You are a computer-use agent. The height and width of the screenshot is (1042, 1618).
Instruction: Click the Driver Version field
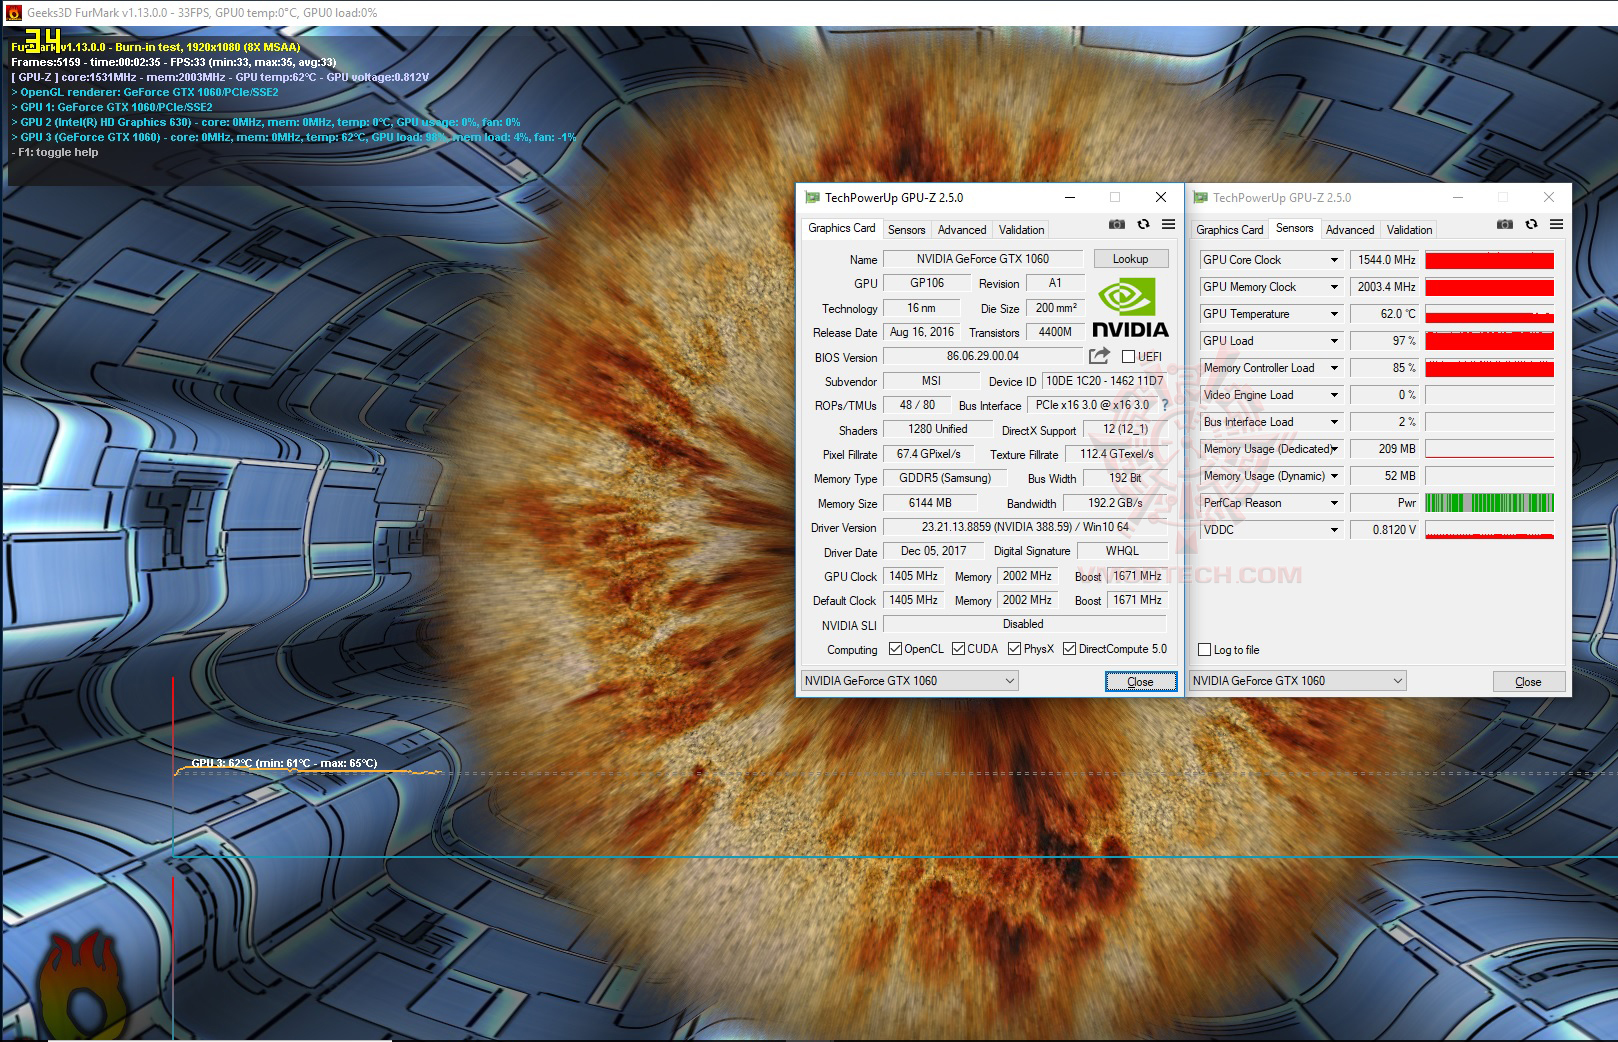coord(1025,527)
